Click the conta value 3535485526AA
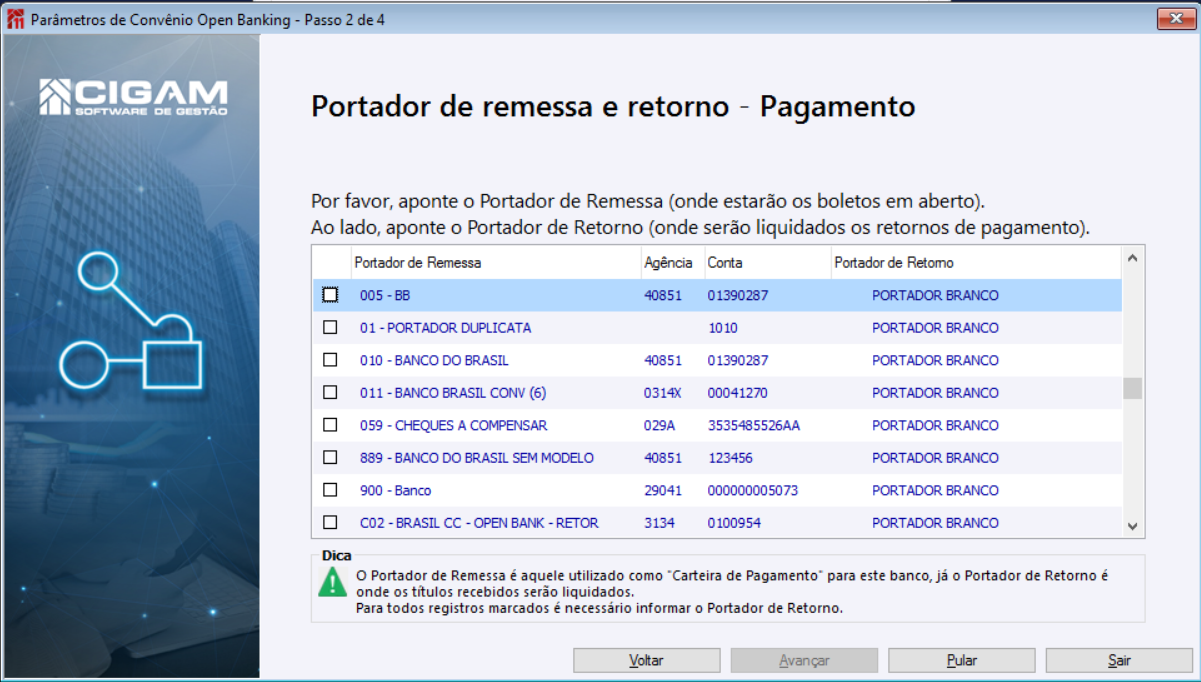The image size is (1201, 682). coord(754,426)
